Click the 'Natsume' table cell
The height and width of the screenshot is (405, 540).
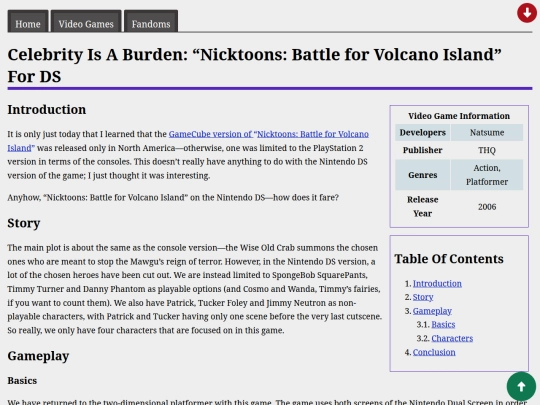point(487,133)
